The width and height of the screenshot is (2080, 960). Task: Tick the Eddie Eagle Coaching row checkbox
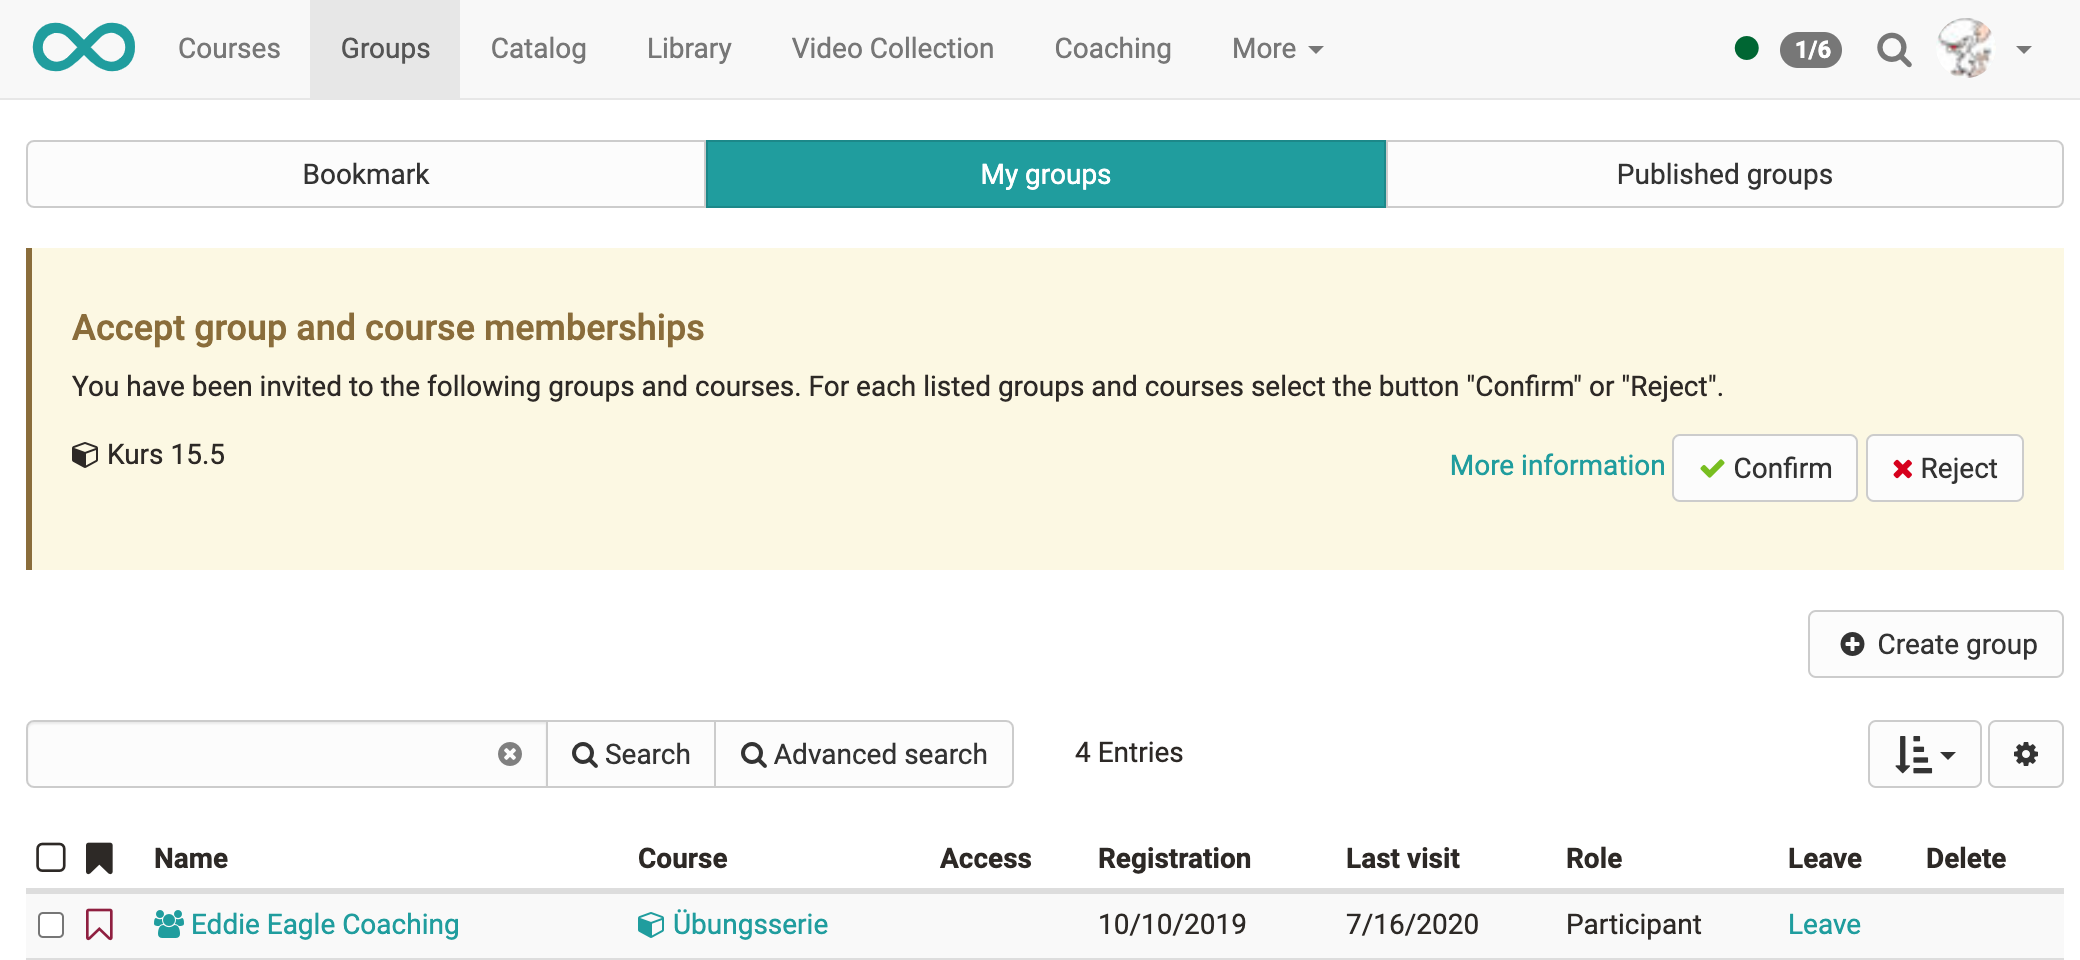click(51, 924)
